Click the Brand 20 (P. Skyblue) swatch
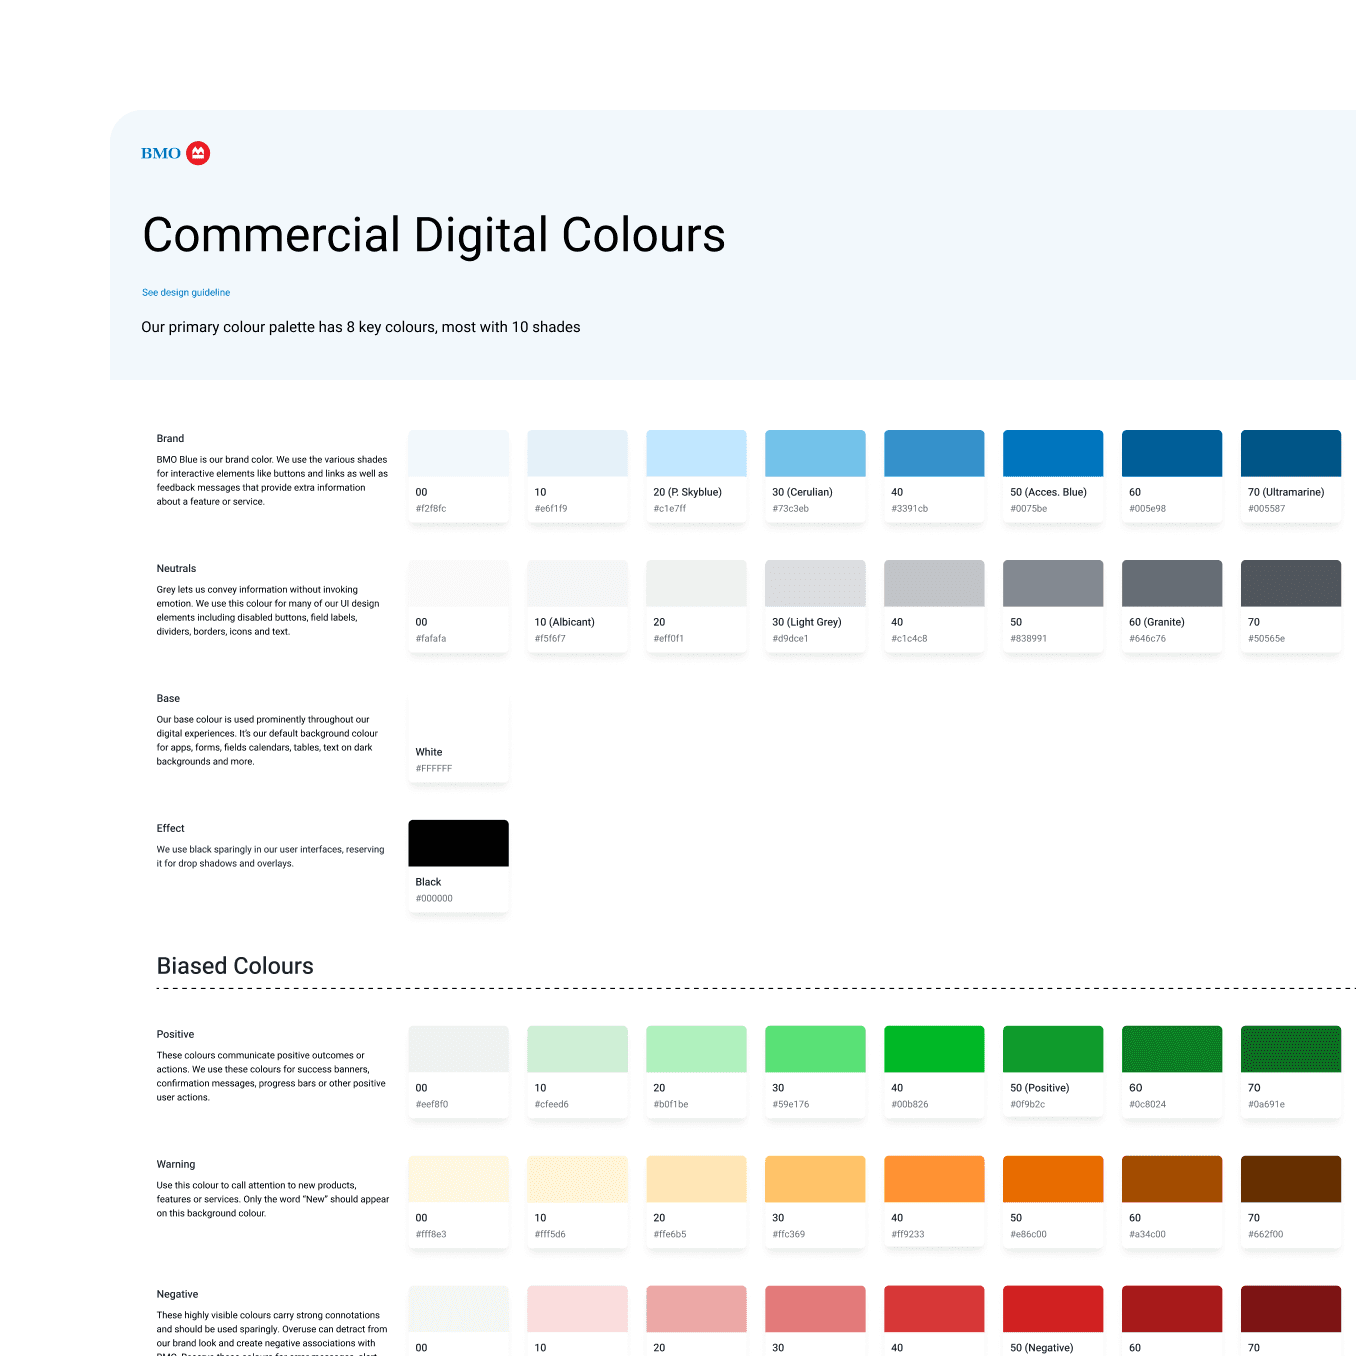The width and height of the screenshot is (1356, 1356). [x=696, y=453]
